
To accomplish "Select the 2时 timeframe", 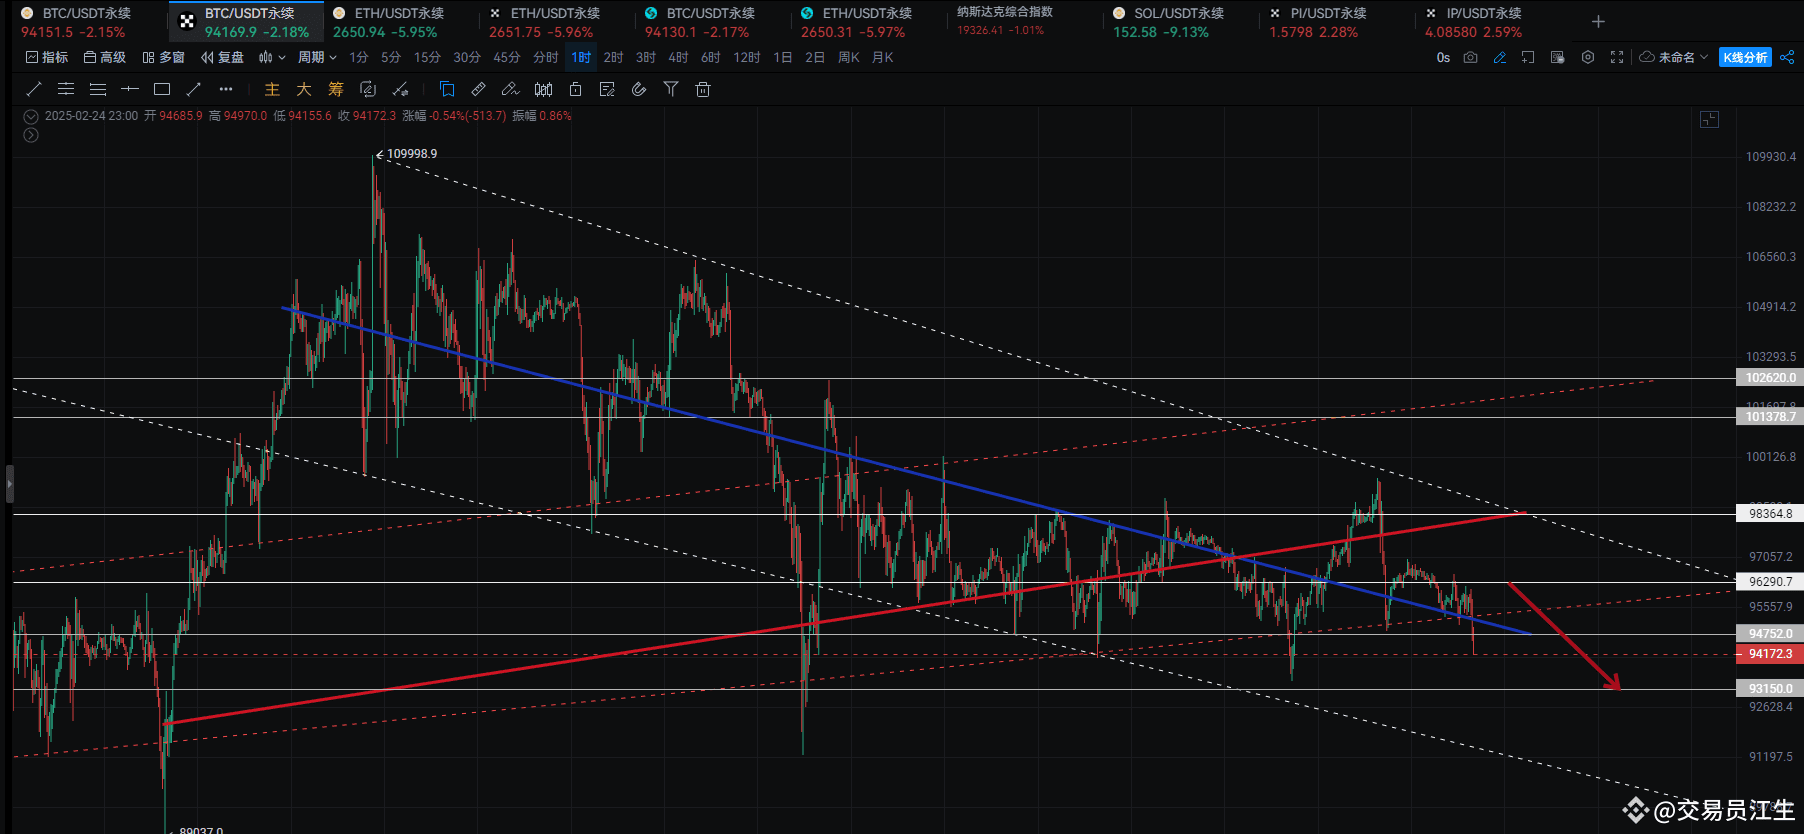I will [x=613, y=57].
